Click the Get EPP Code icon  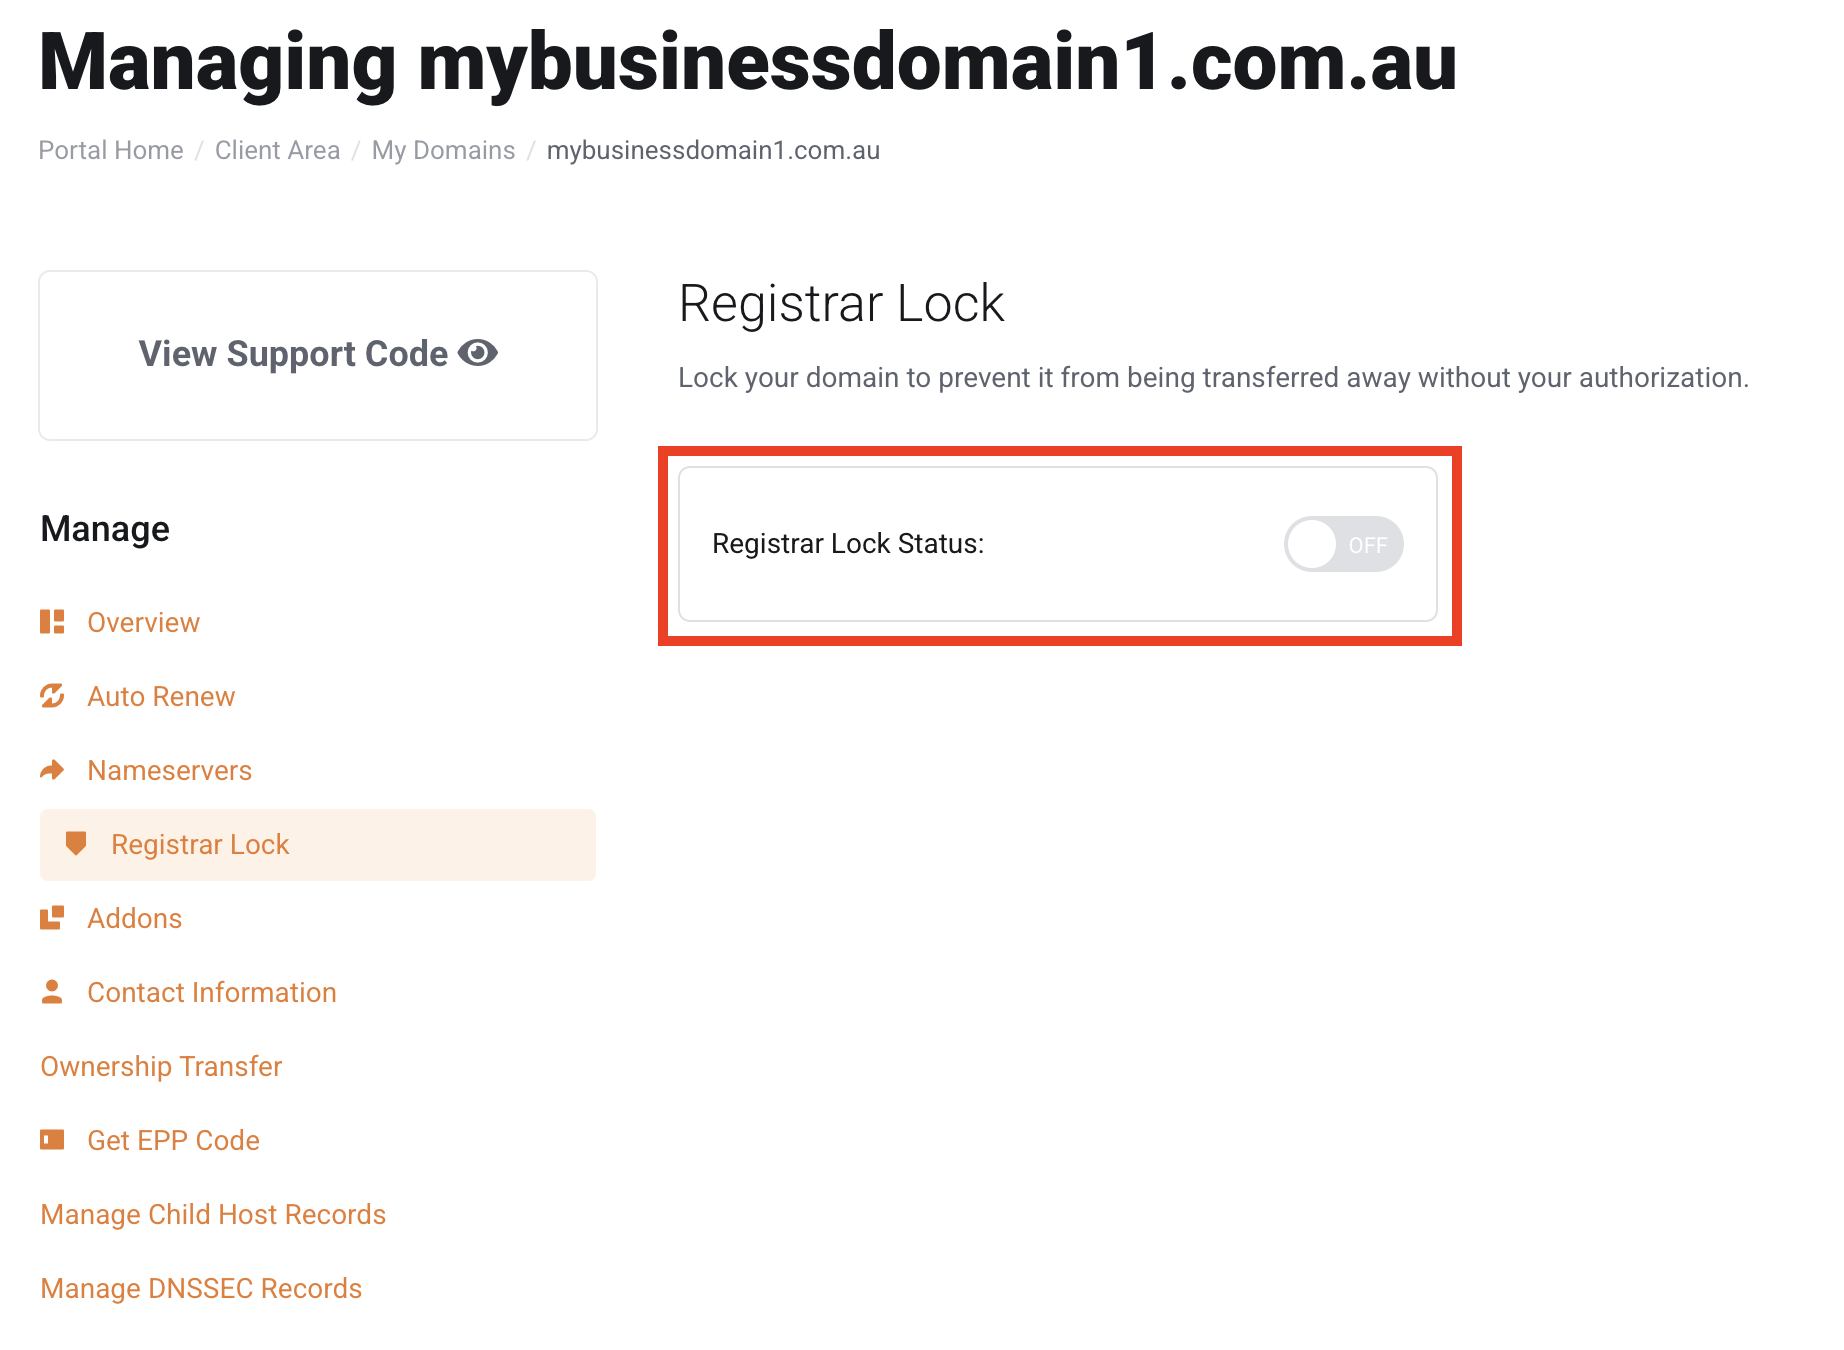(52, 1139)
